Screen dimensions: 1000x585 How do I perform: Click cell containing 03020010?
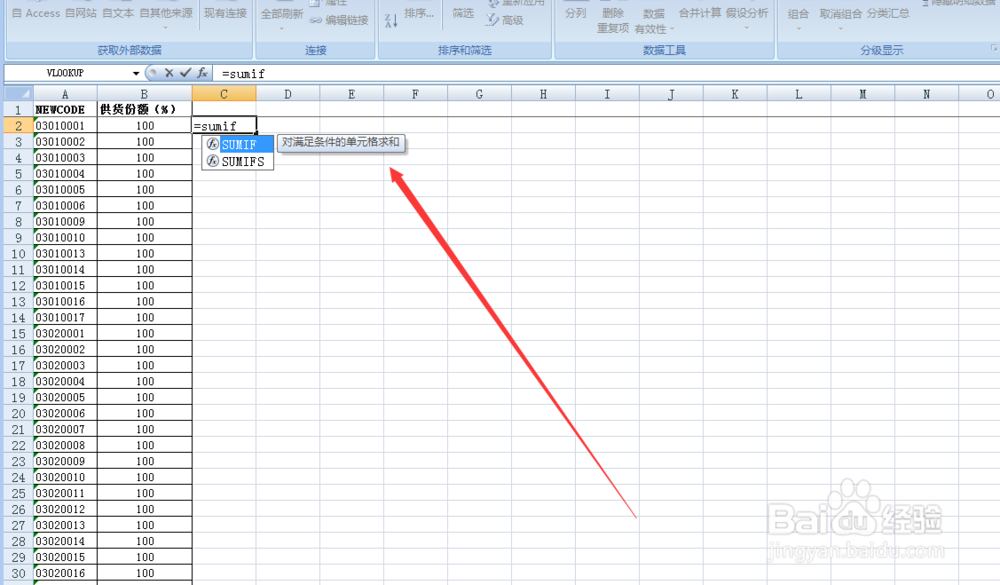65,477
